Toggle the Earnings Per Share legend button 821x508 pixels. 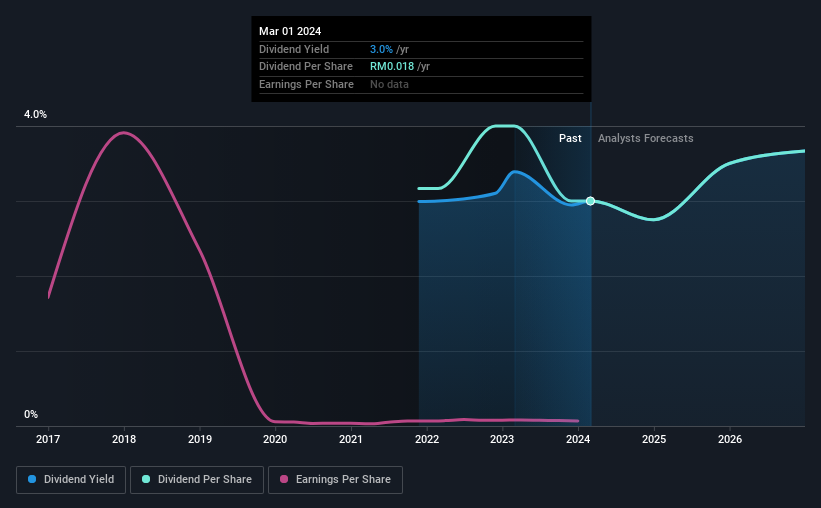pos(335,480)
